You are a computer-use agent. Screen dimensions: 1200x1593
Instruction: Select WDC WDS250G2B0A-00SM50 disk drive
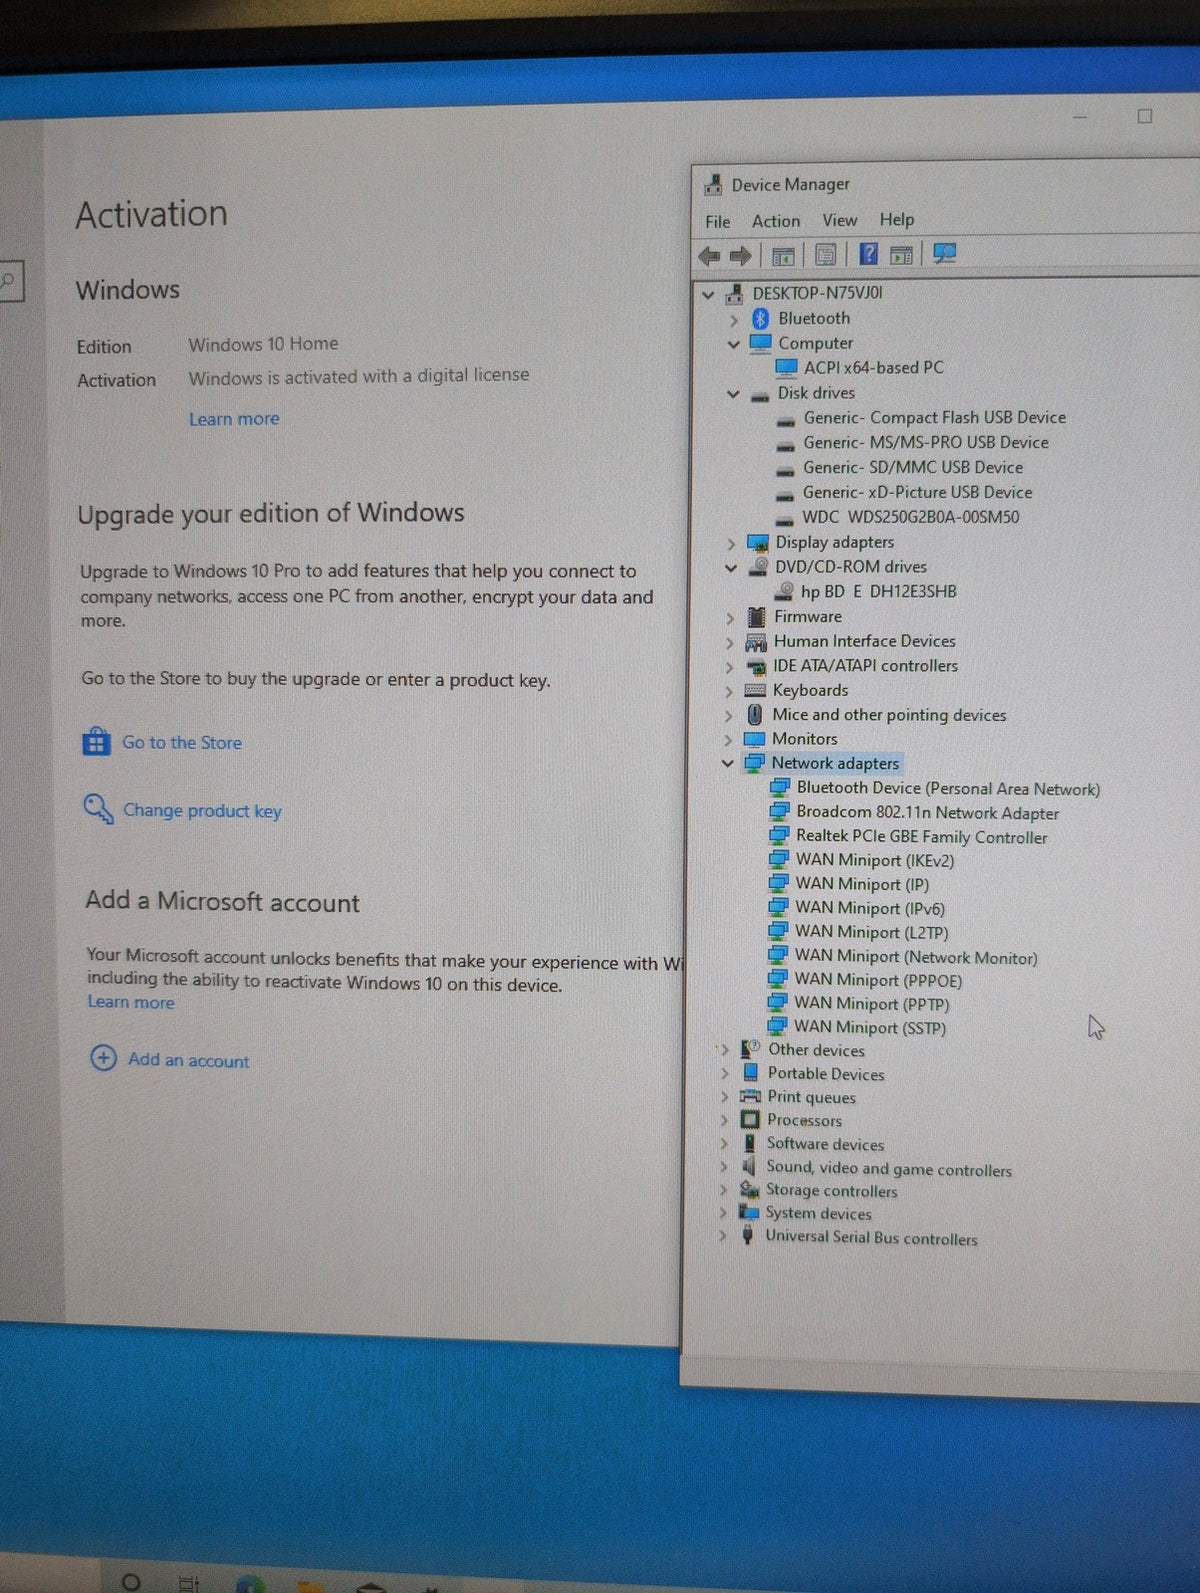910,518
